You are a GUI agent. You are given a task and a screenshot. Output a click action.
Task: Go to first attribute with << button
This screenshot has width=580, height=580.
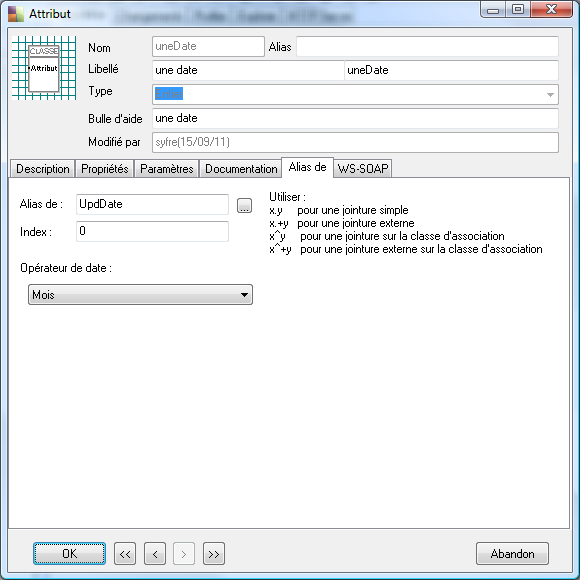[x=125, y=554]
